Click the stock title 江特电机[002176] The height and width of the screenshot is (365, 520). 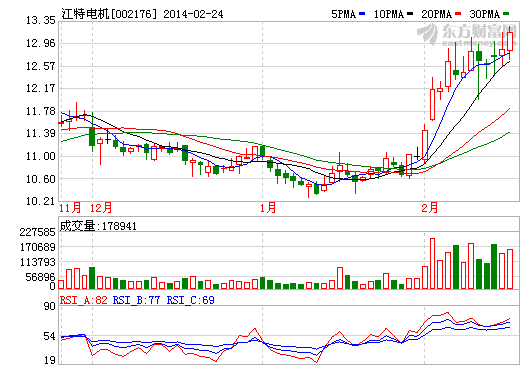[109, 14]
